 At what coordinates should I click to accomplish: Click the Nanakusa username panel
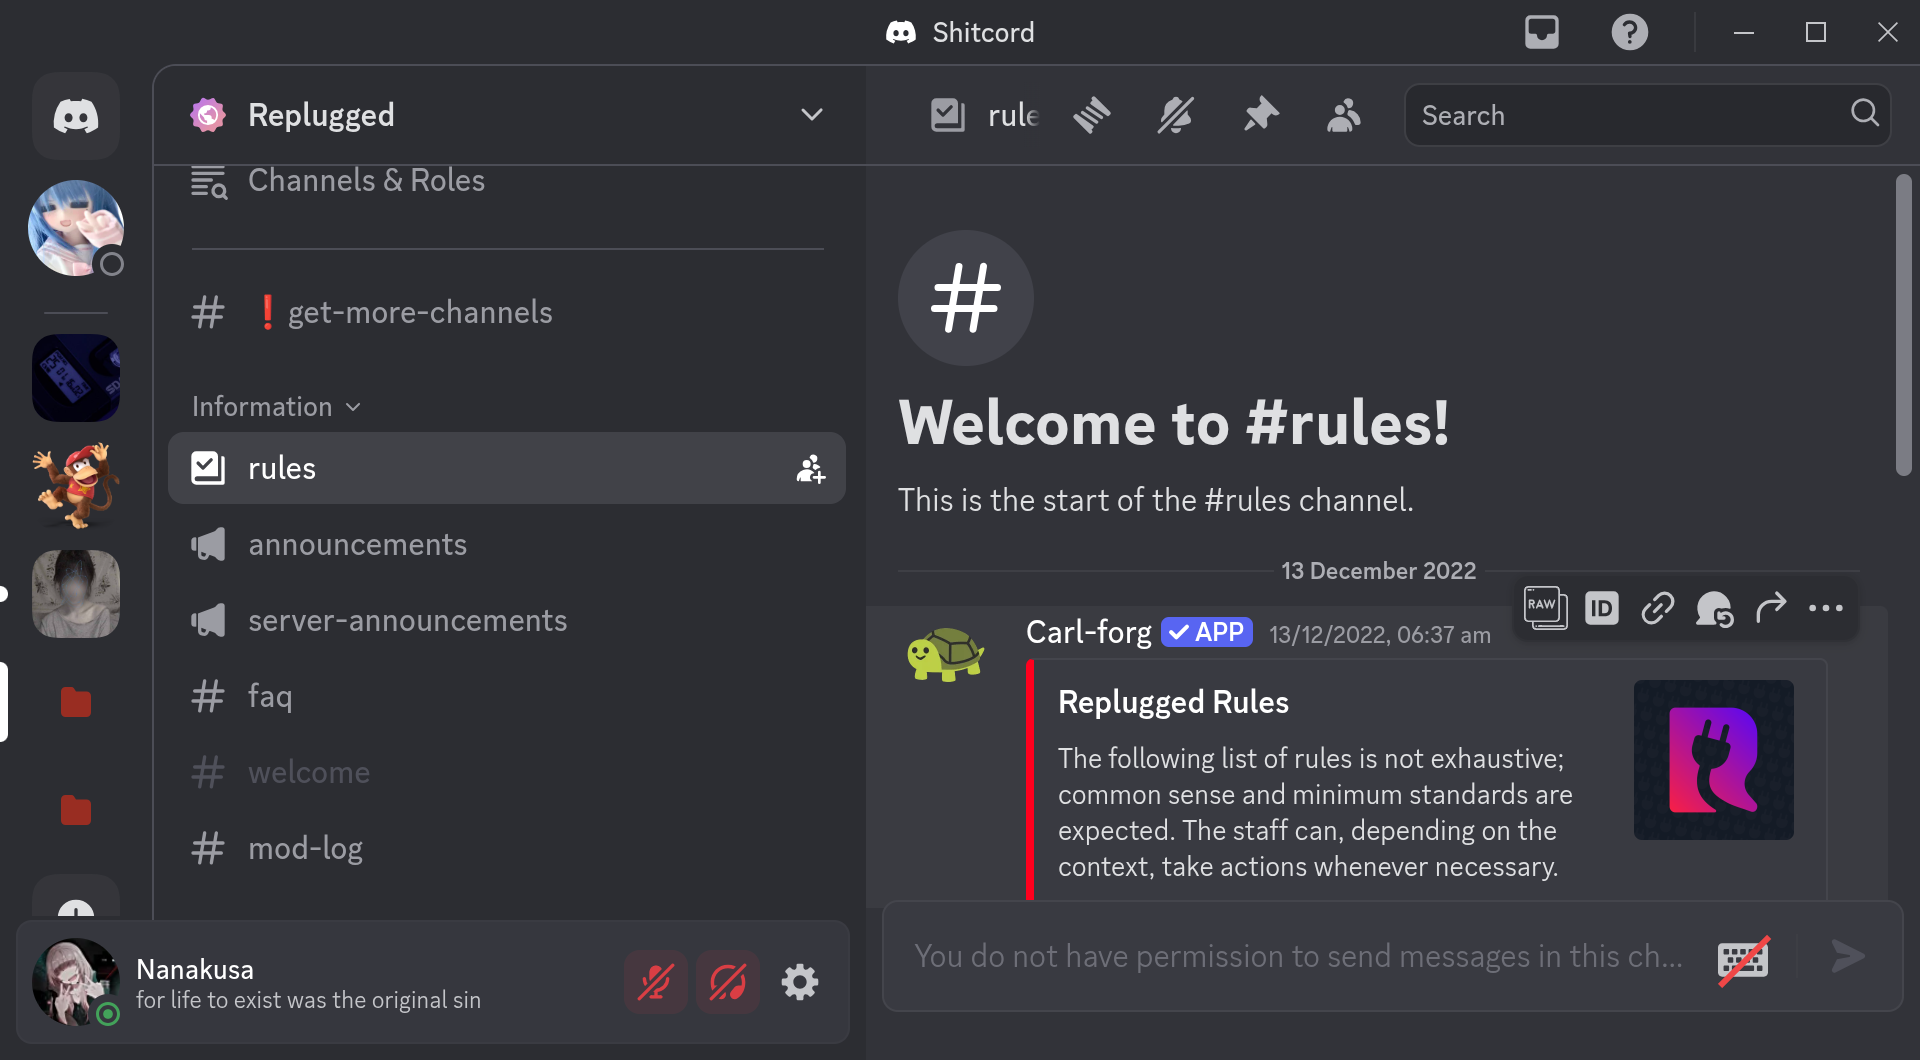(x=308, y=984)
